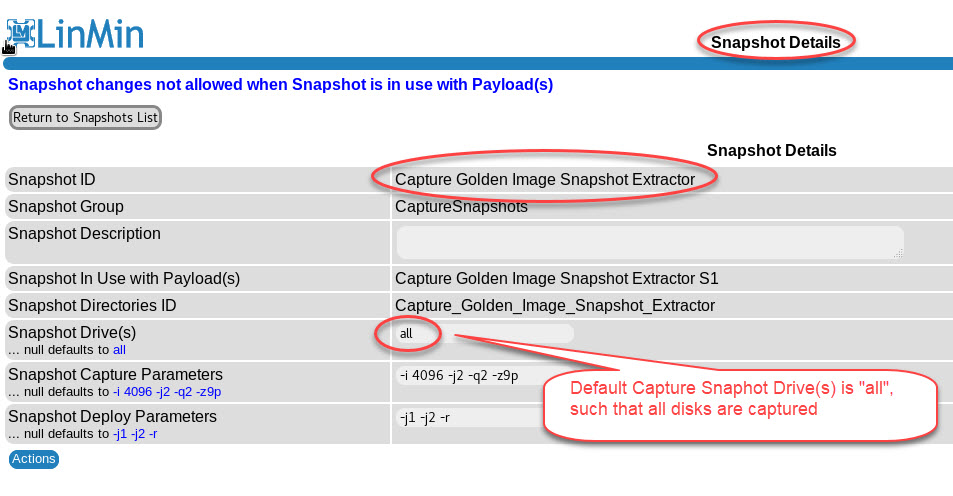Screen dimensions: 953x496
Task: Click the LinMin brand name text
Action: click(x=92, y=33)
